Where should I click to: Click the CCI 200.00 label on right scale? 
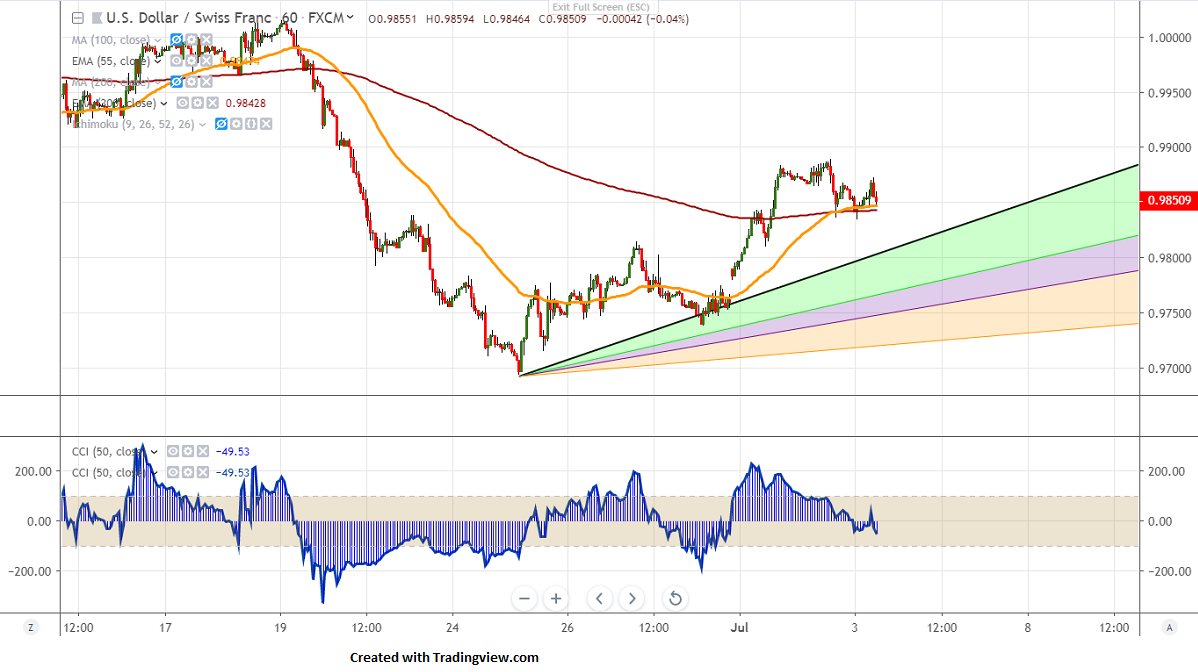coord(1167,471)
